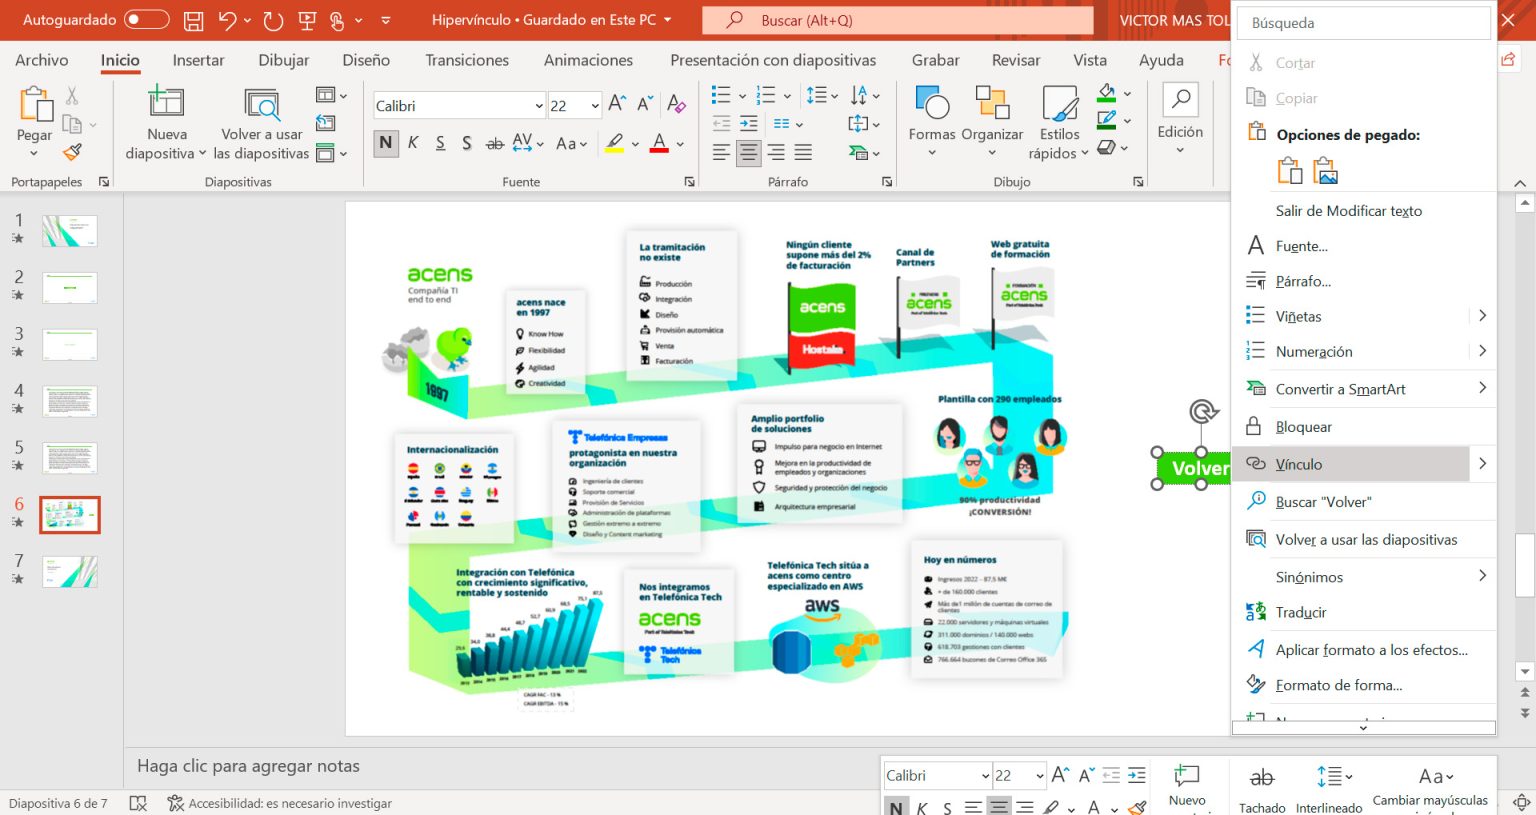Click the Undo arrow icon
Image resolution: width=1536 pixels, height=815 pixels.
pyautogui.click(x=227, y=20)
